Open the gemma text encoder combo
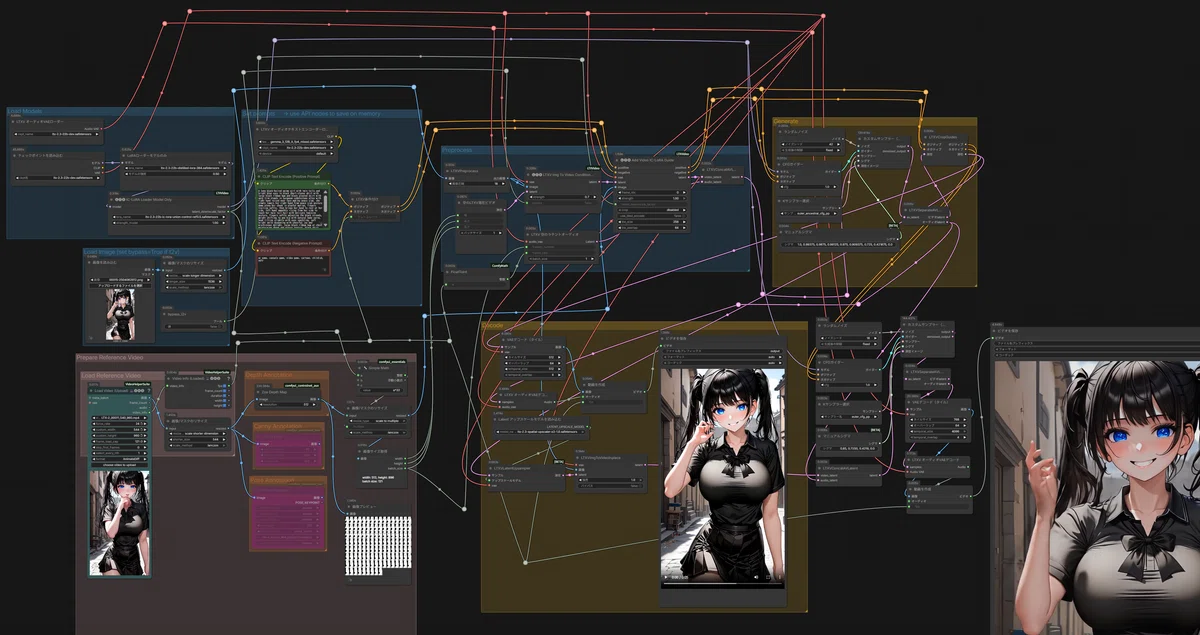Screen dimensions: 1200x635 click(296, 142)
